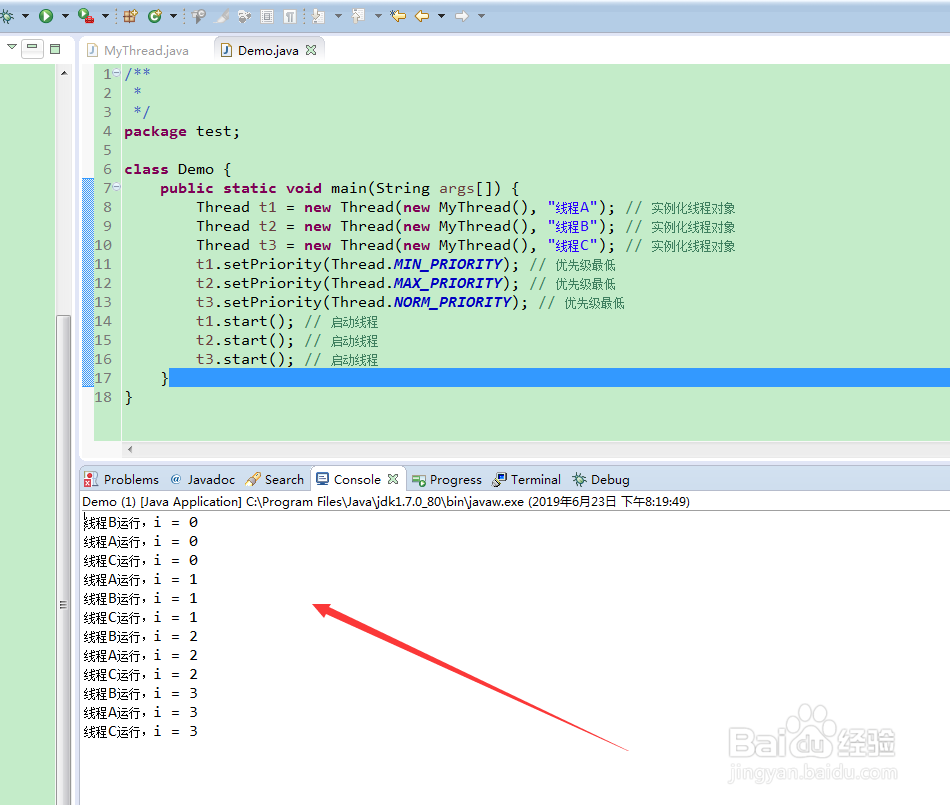This screenshot has height=805, width=950.
Task: Open the Previous Annotation dropdown arrow
Action: click(x=378, y=16)
